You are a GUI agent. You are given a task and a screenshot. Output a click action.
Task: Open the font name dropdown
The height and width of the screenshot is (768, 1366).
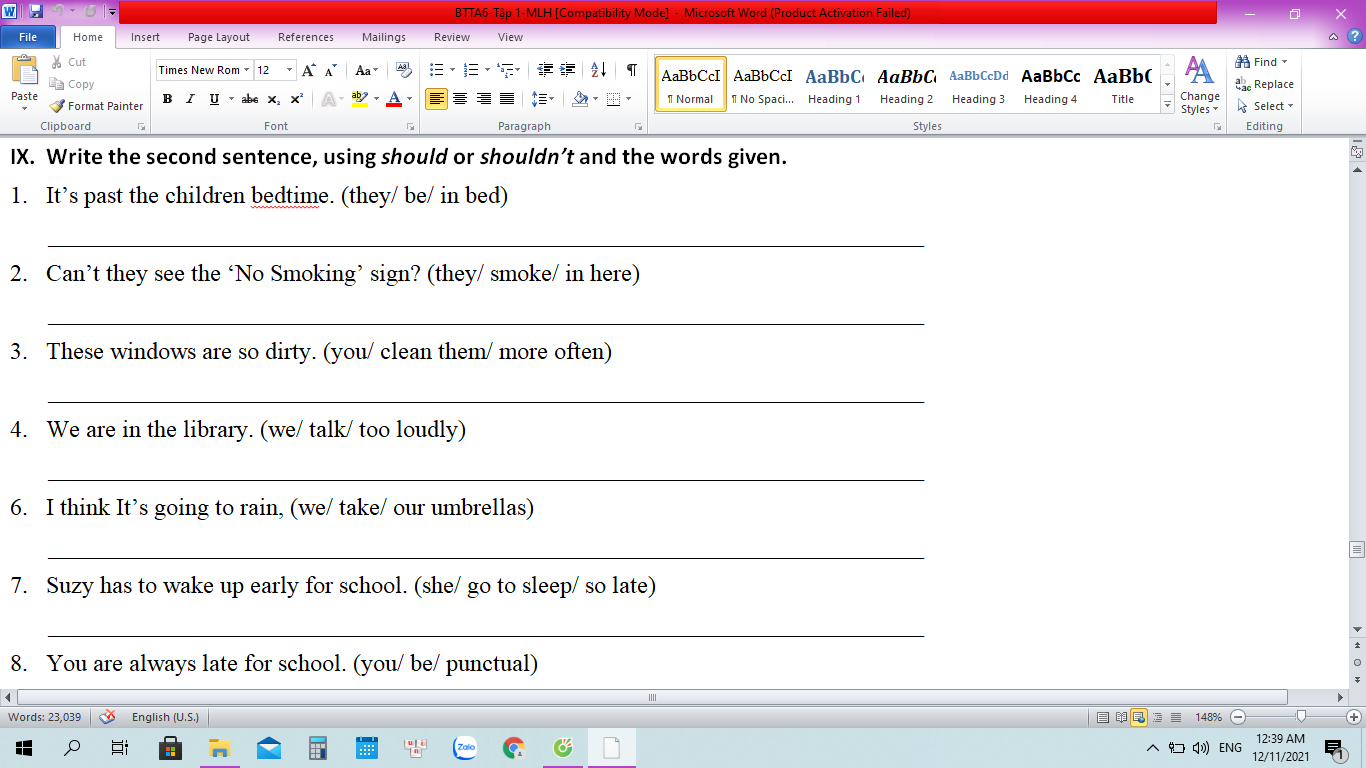click(246, 70)
